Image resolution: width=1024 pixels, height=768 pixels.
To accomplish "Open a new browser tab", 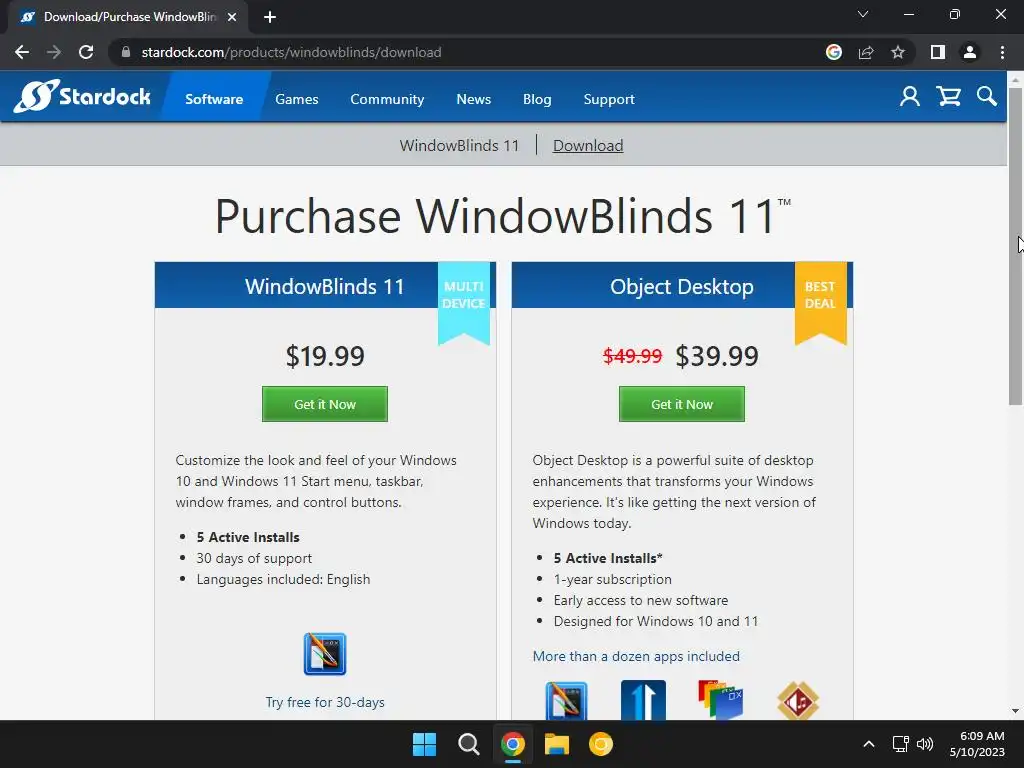I will (270, 17).
